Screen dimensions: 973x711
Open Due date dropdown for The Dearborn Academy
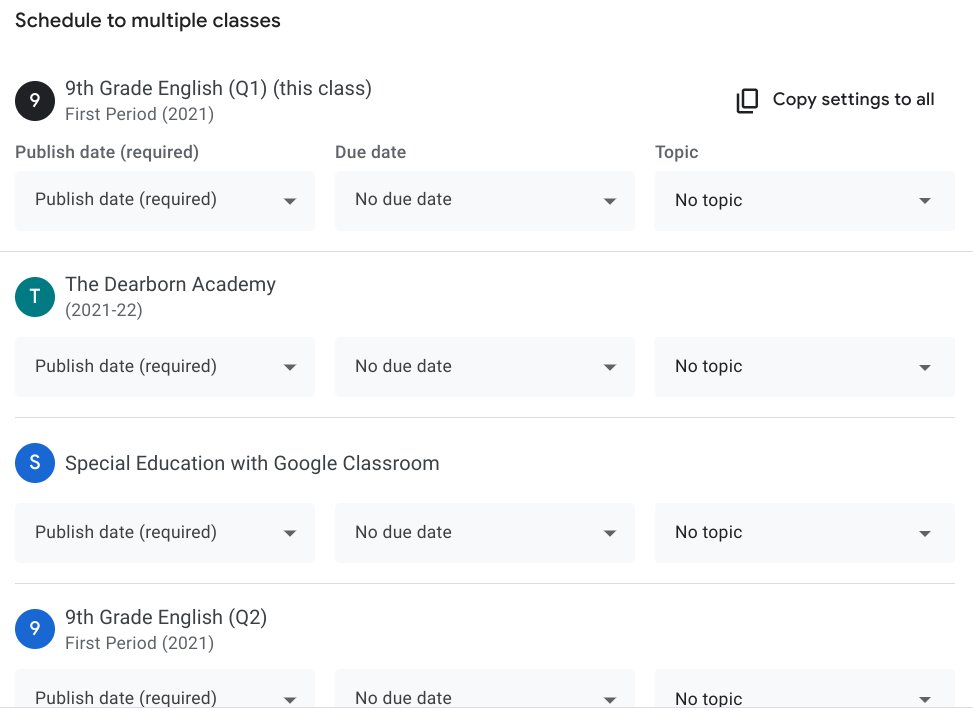pos(485,367)
